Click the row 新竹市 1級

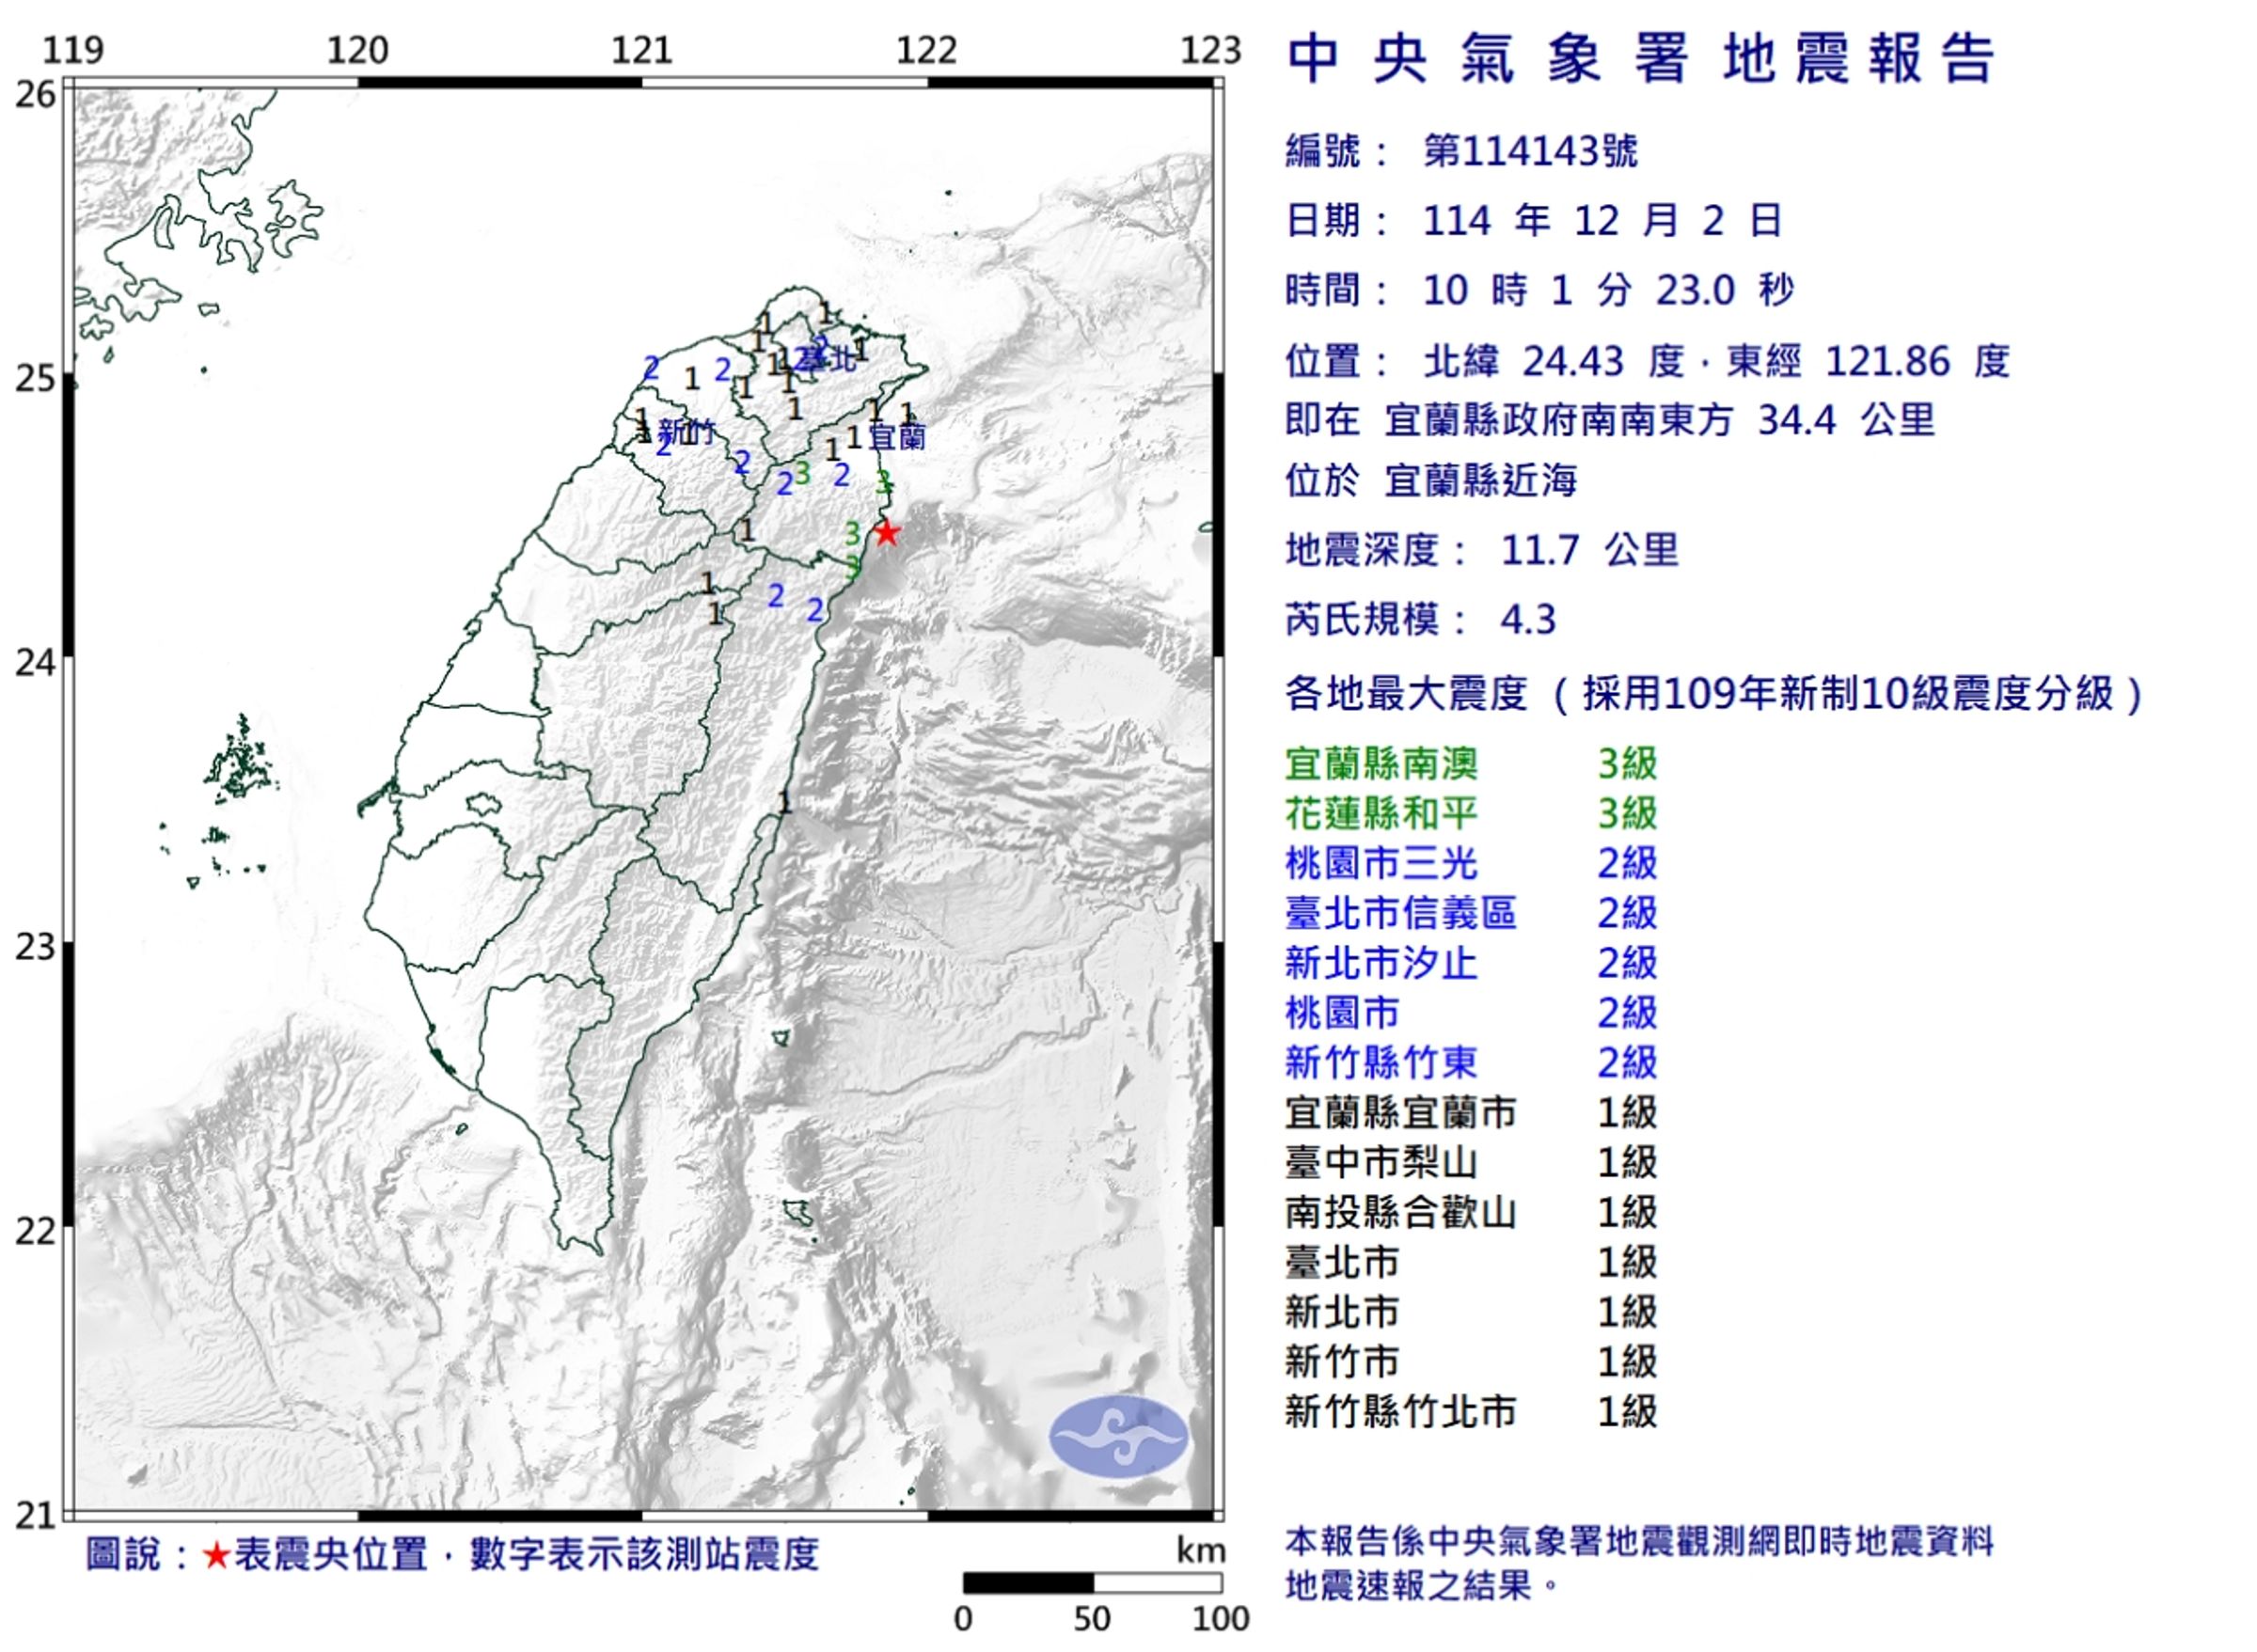tap(1471, 1362)
